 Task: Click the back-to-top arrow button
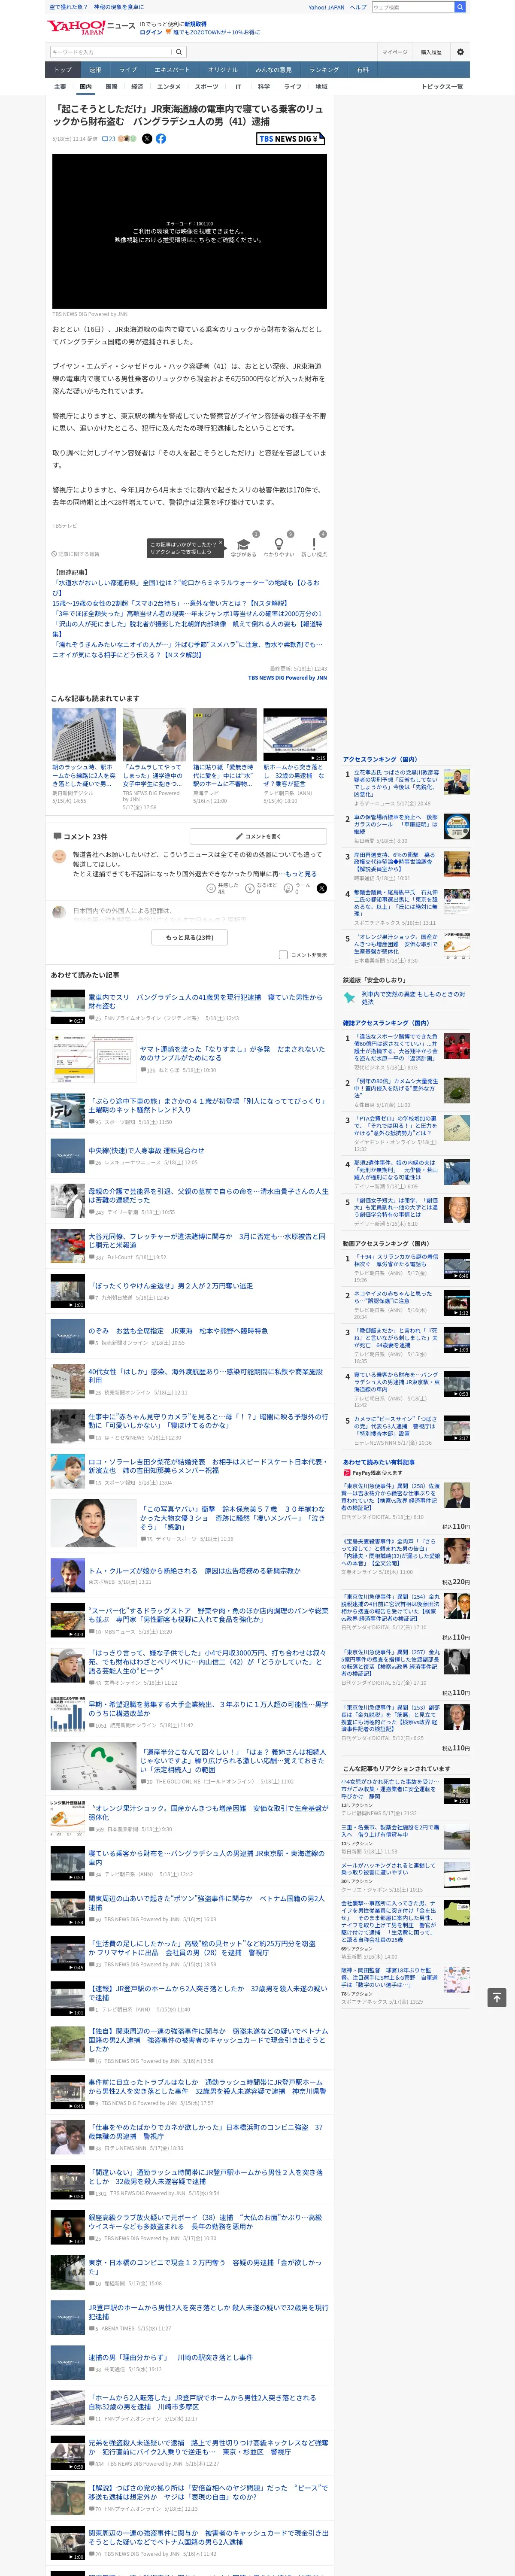(496, 1997)
